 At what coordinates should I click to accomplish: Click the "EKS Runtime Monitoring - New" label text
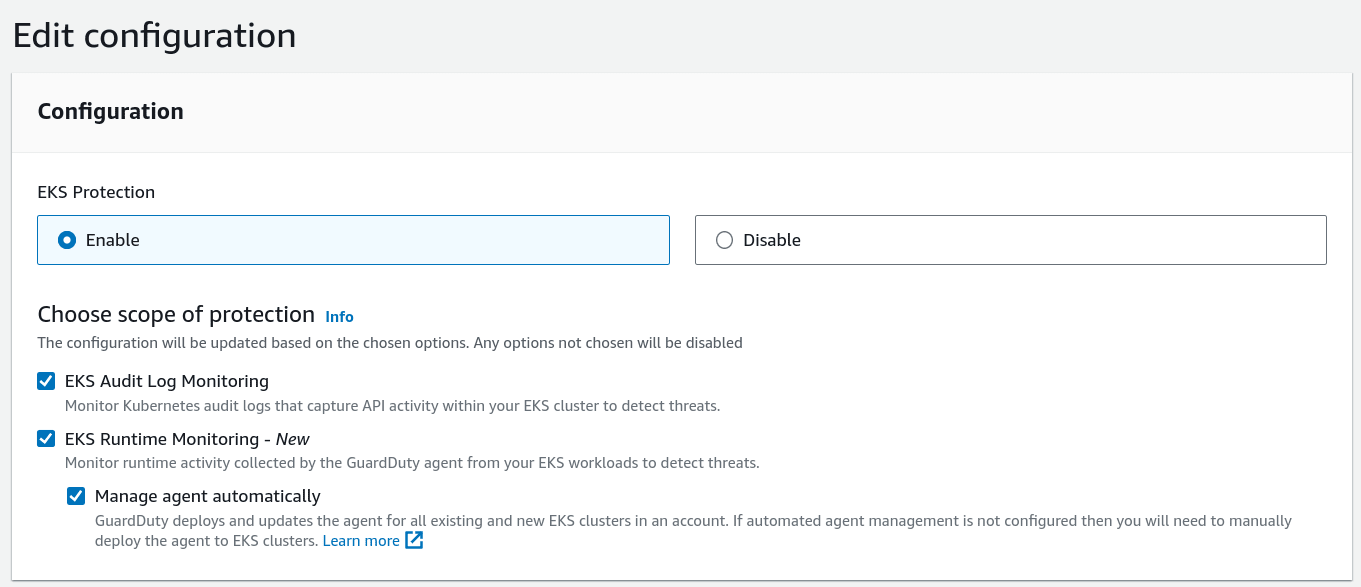point(187,439)
